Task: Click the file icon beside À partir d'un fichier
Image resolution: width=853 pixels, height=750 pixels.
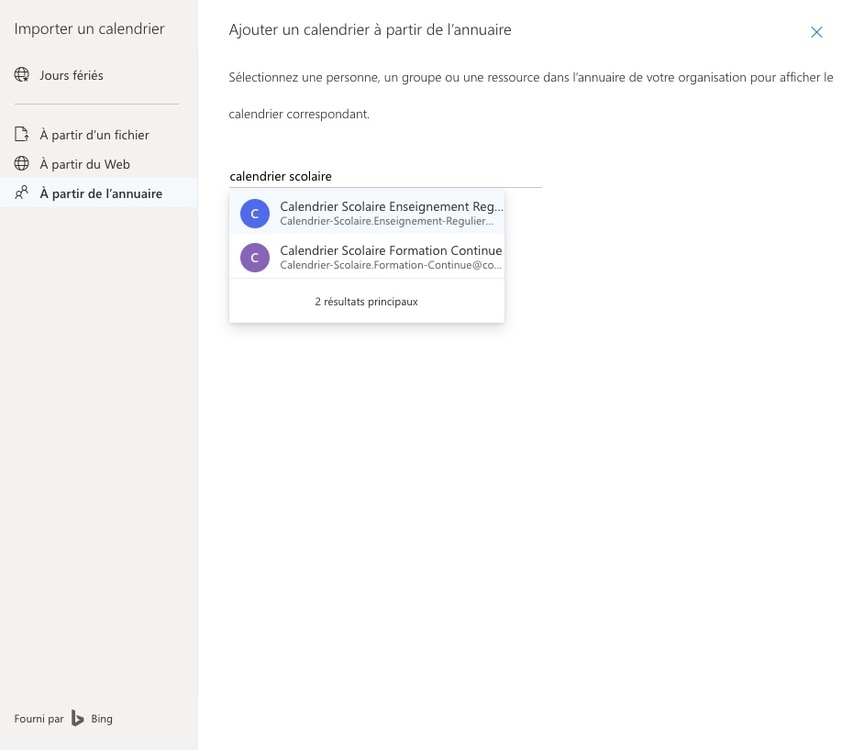Action: (x=21, y=134)
